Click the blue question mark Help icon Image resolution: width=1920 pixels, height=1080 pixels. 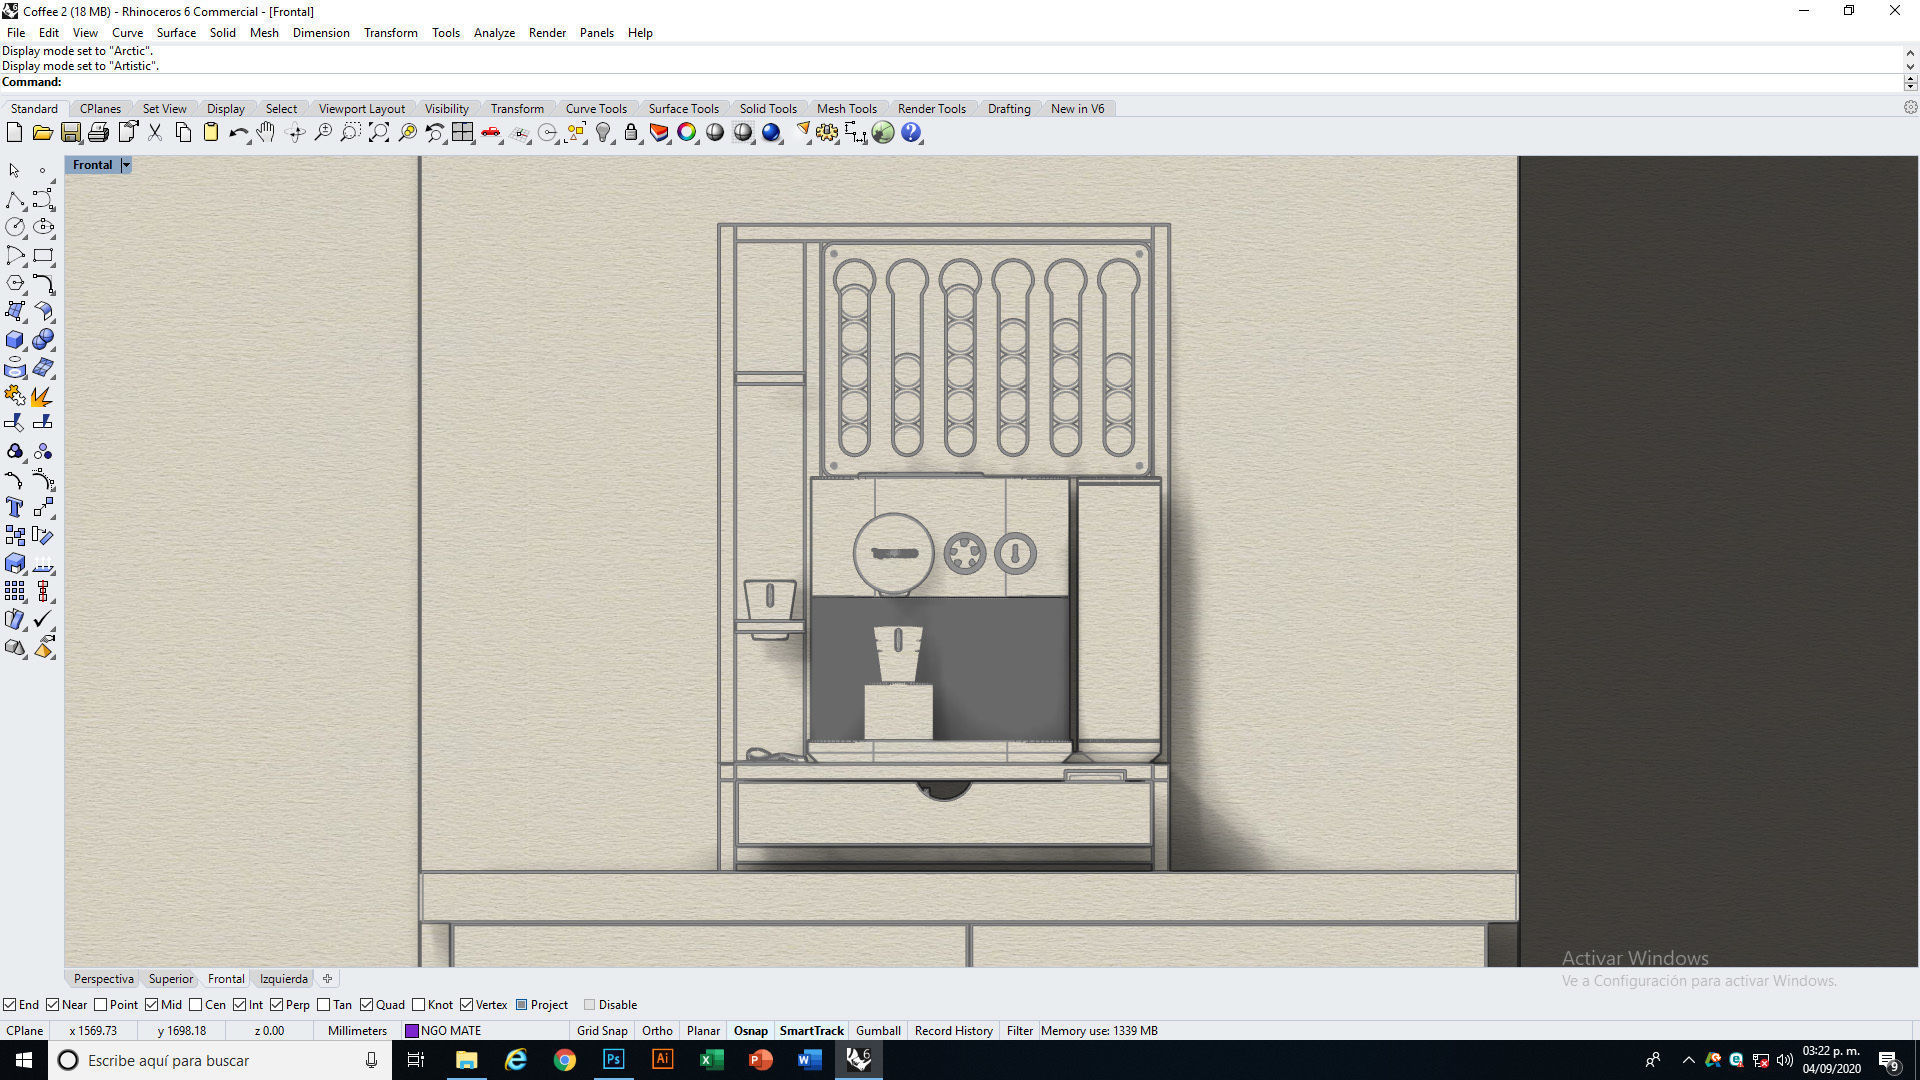click(x=911, y=132)
